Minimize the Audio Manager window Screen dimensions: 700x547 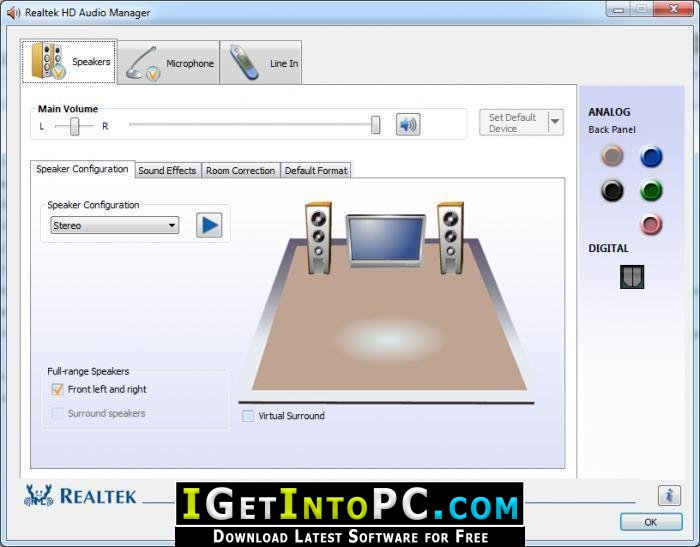pos(618,8)
